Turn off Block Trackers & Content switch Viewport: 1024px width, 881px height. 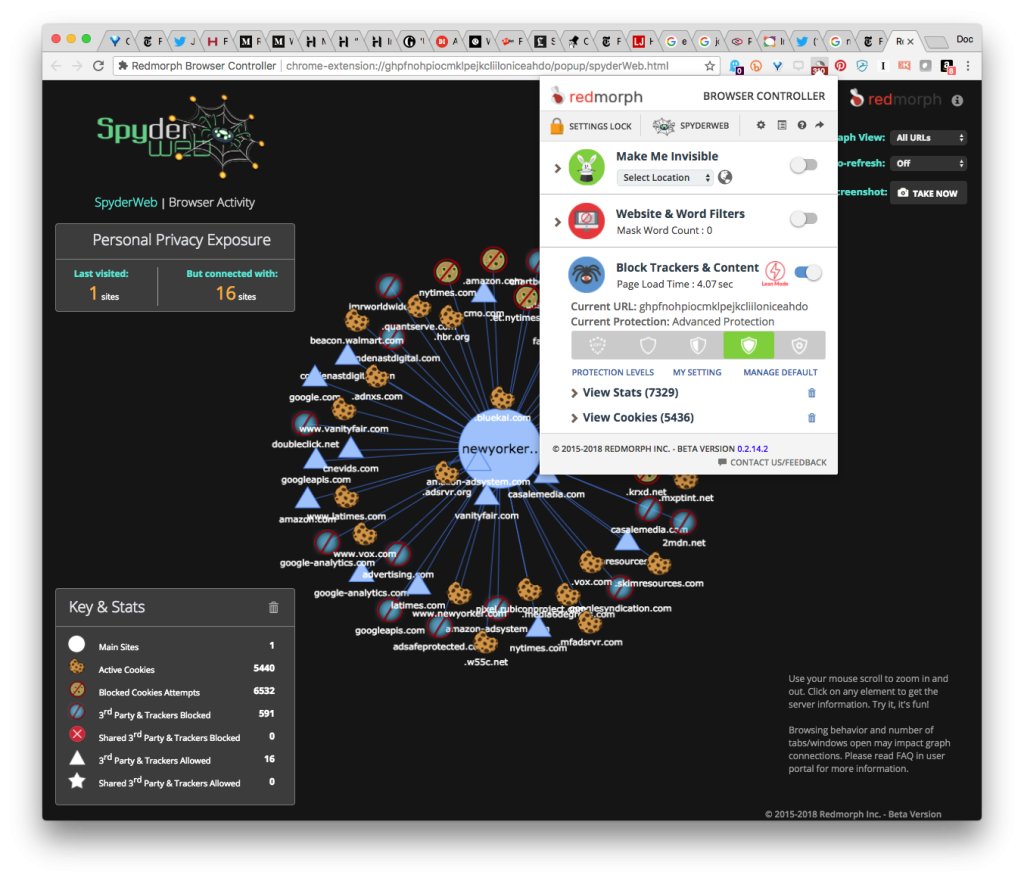tap(808, 272)
